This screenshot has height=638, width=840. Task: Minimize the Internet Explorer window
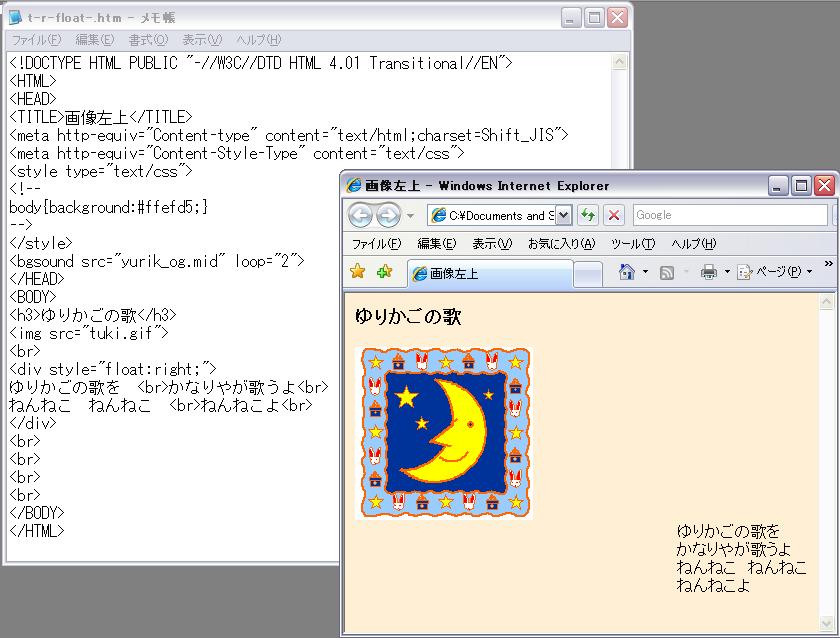[778, 186]
